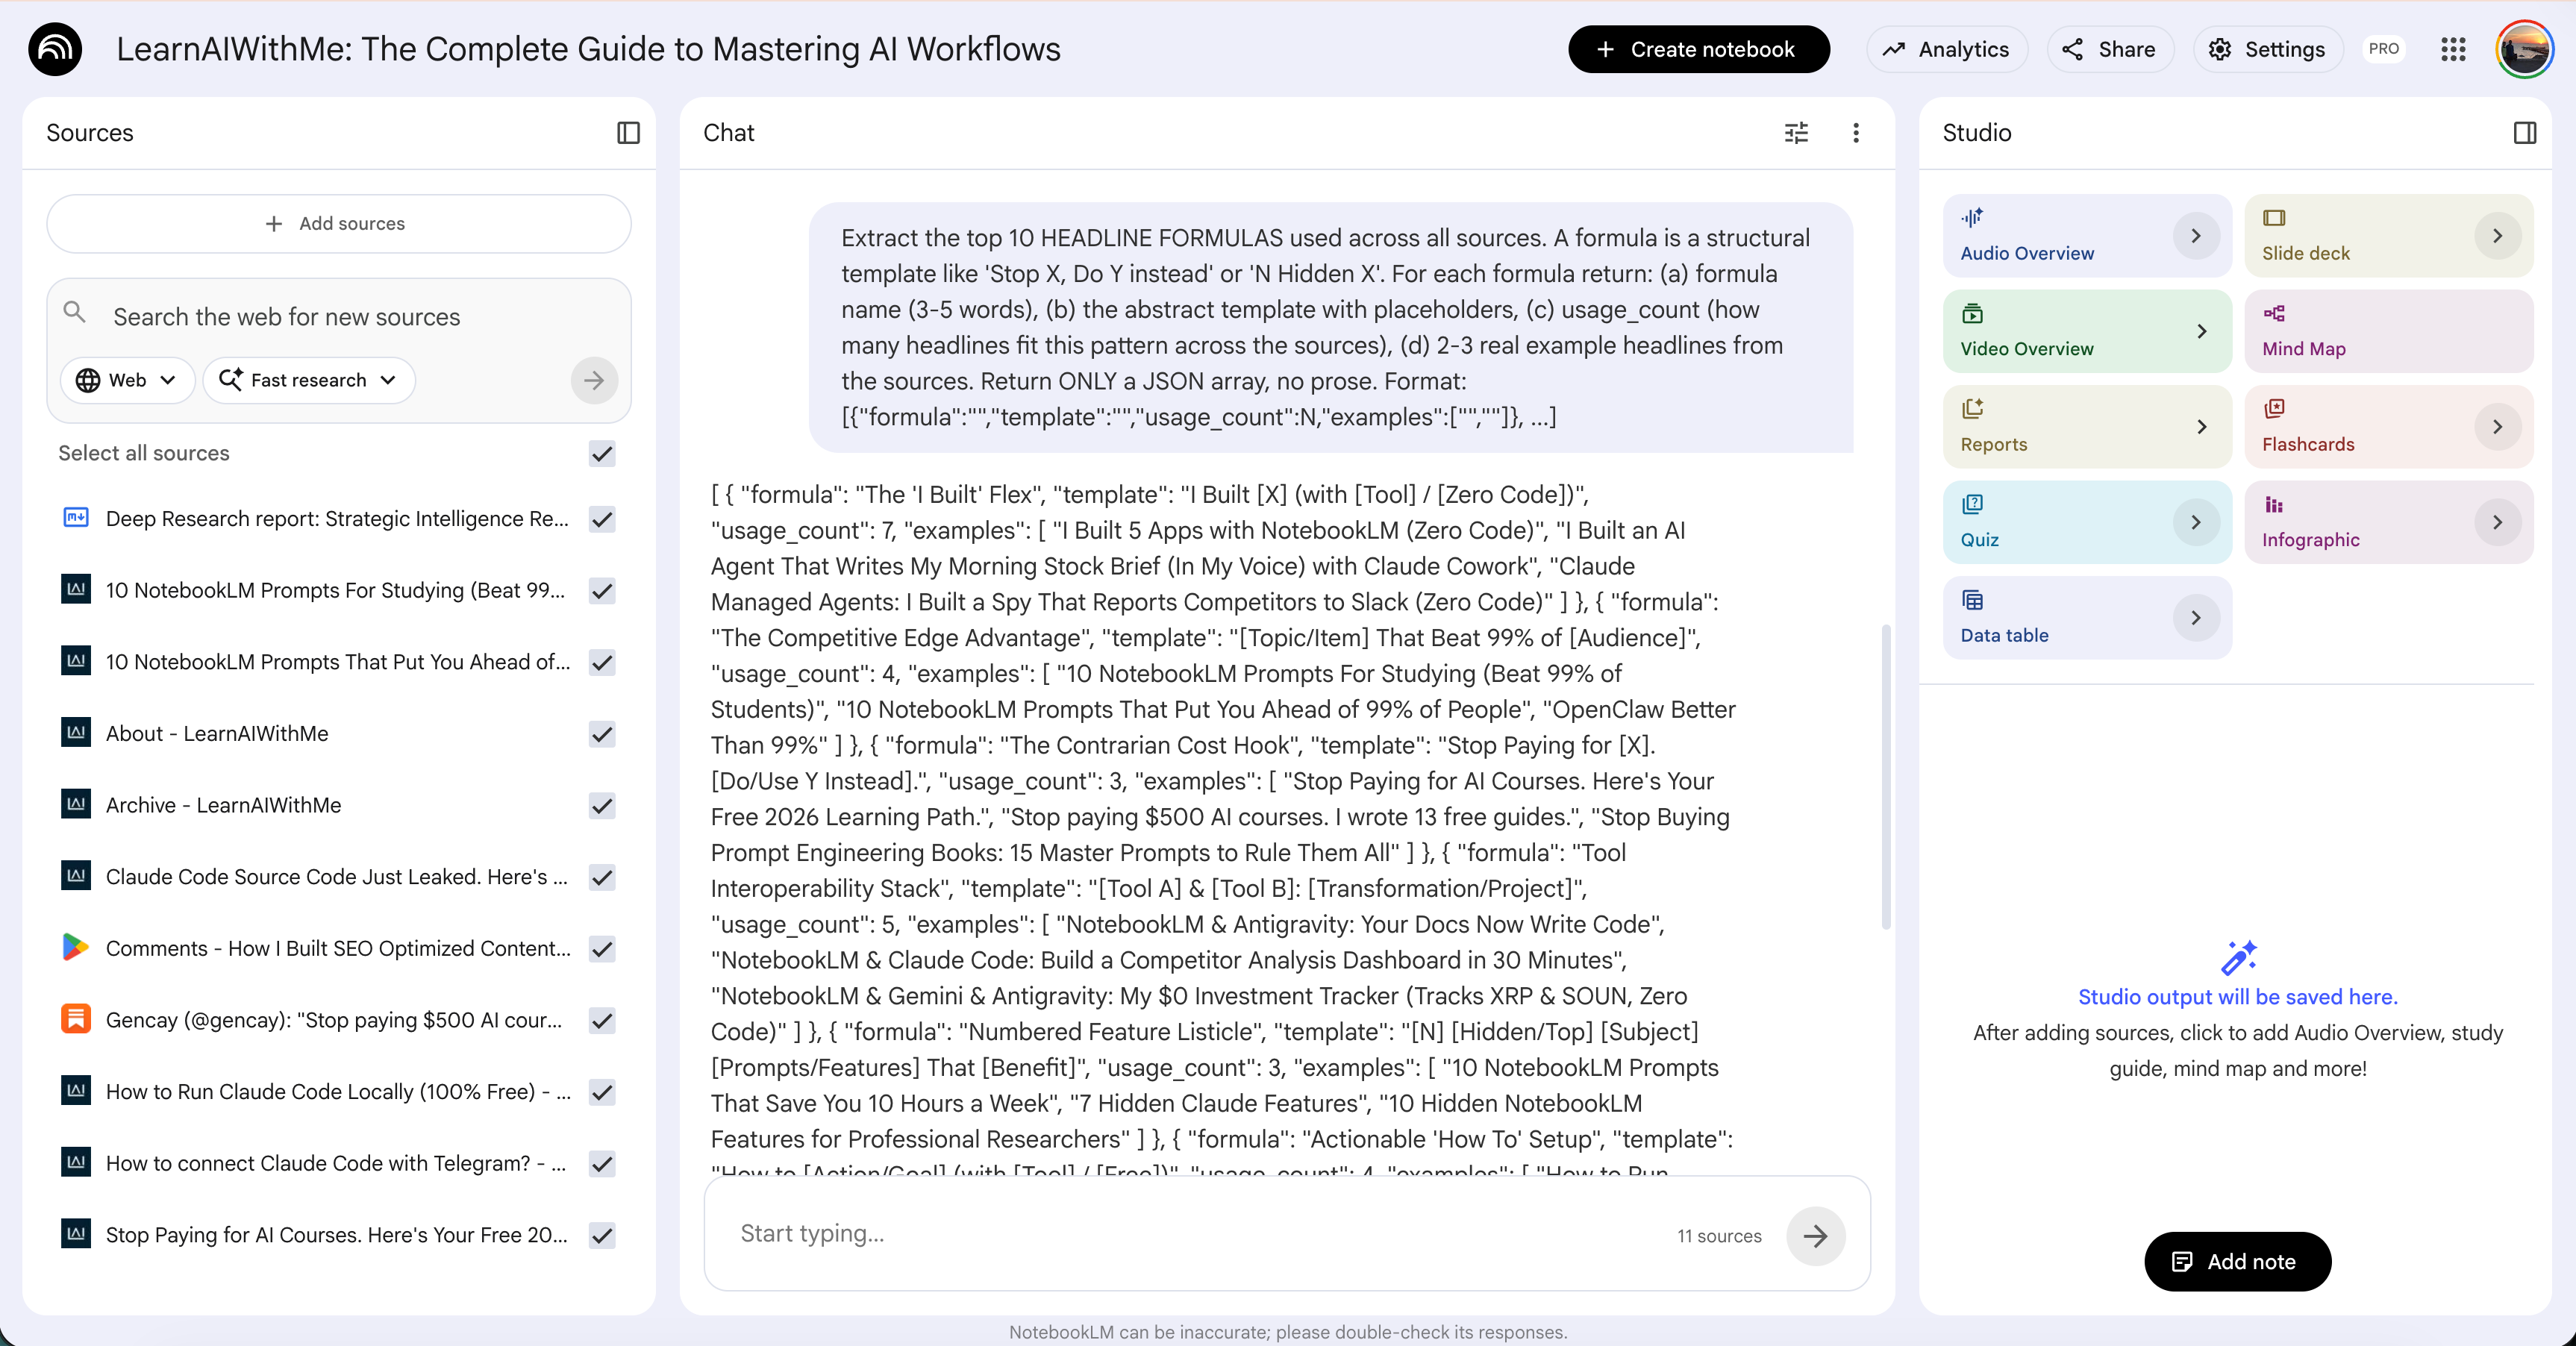Expand Audio Overview options chevron
This screenshot has height=1346, width=2576.
click(x=2196, y=236)
